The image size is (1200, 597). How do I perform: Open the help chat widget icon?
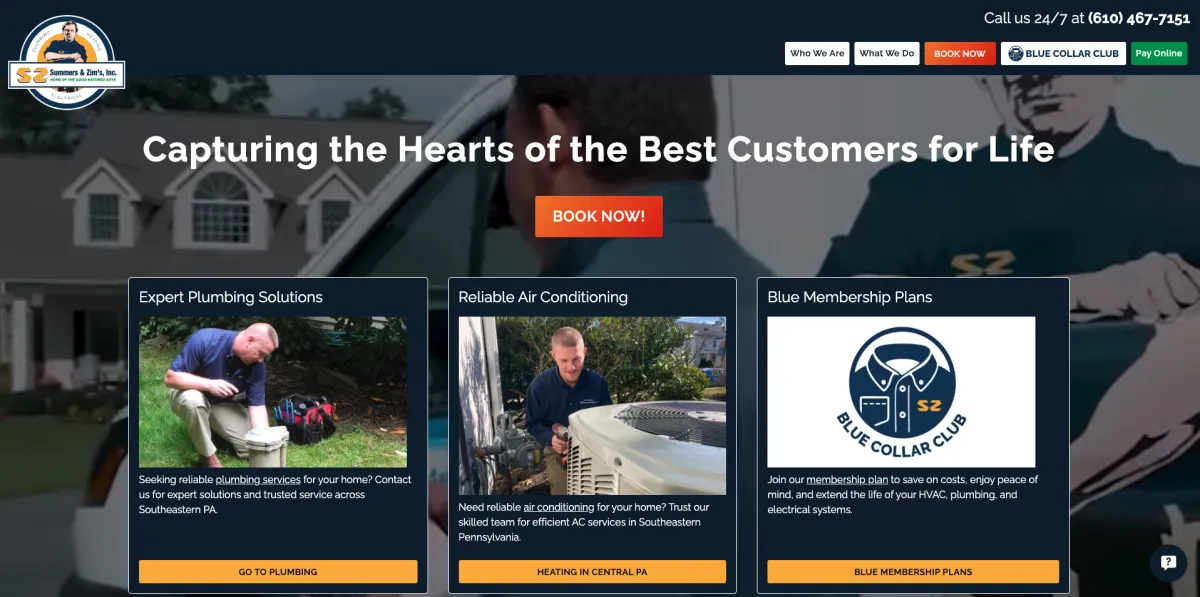[1168, 563]
